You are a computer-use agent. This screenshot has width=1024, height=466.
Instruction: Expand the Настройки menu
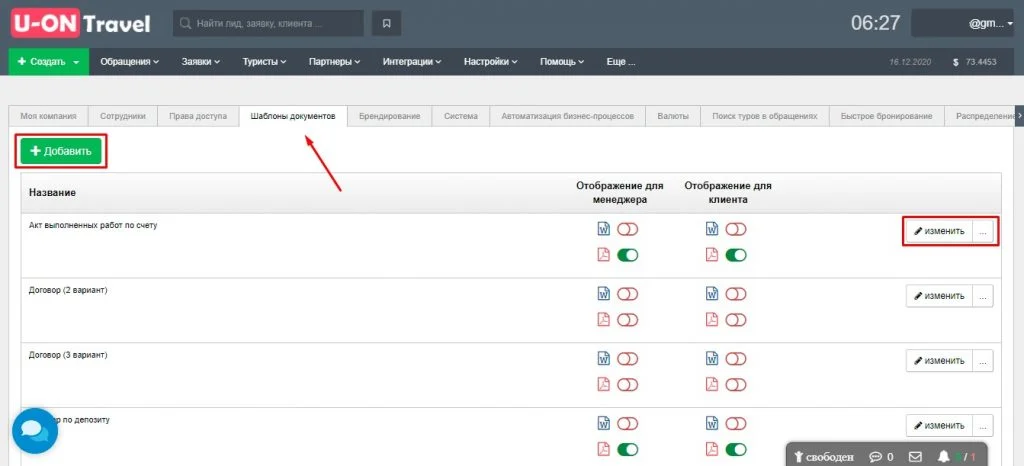490,62
